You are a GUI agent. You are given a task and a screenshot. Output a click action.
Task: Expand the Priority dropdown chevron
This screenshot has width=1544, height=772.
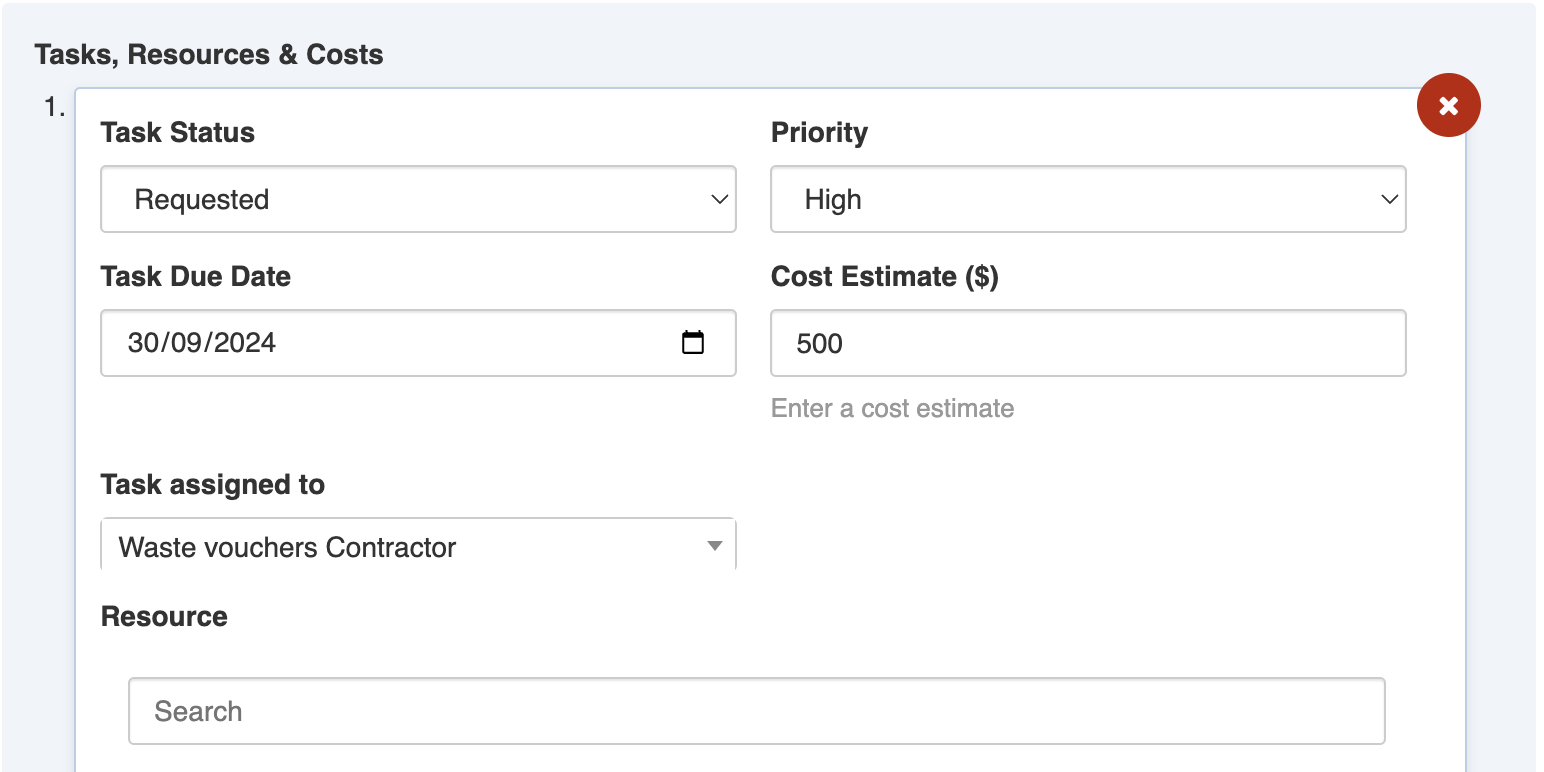point(1389,200)
